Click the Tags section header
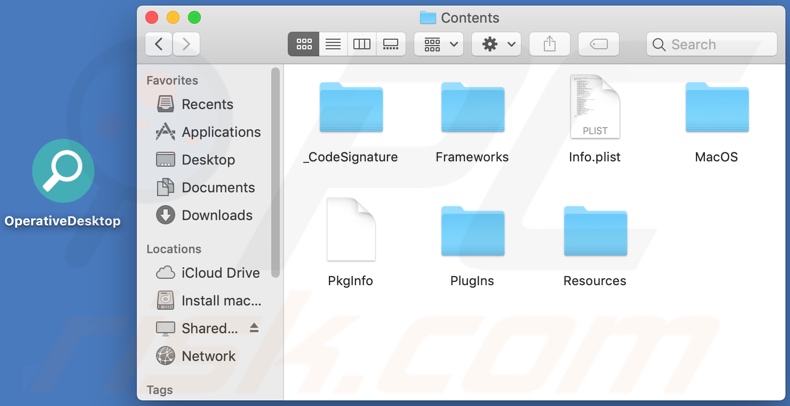 point(160,390)
